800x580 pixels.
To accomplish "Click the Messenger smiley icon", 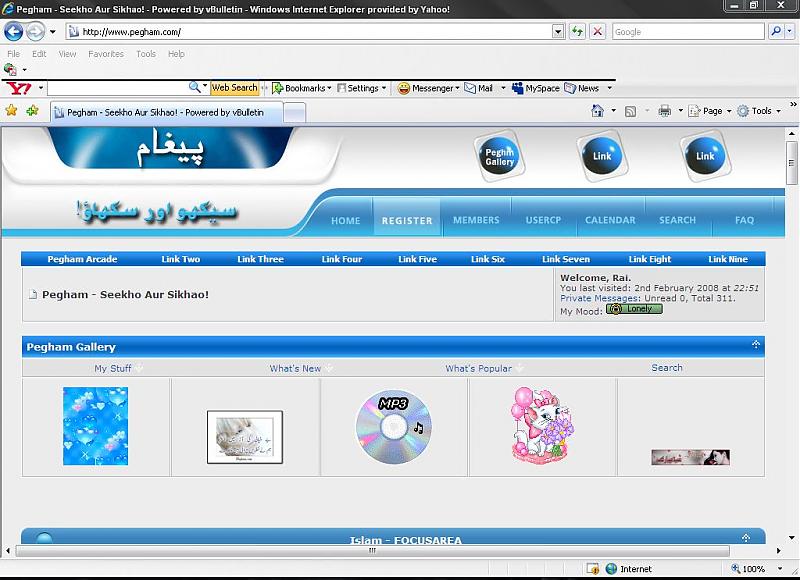I will click(404, 88).
